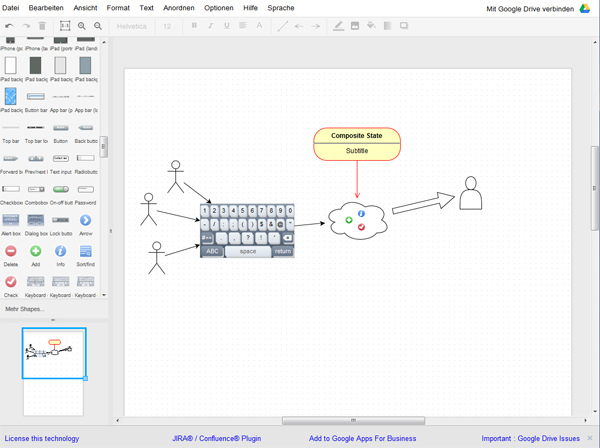Open the Bearbeiten menu
600x448 pixels.
pyautogui.click(x=46, y=8)
